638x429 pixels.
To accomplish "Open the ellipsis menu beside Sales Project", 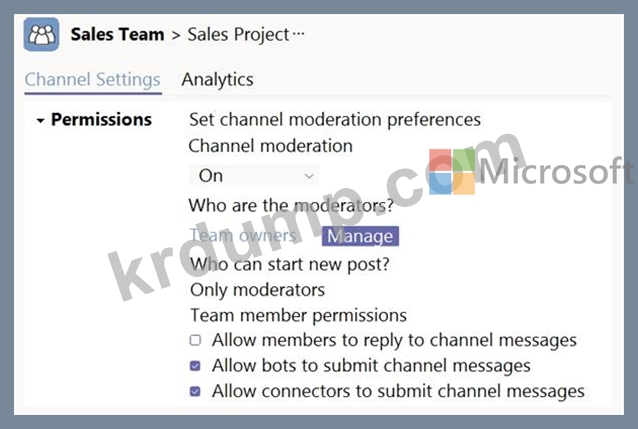I will coord(297,35).
